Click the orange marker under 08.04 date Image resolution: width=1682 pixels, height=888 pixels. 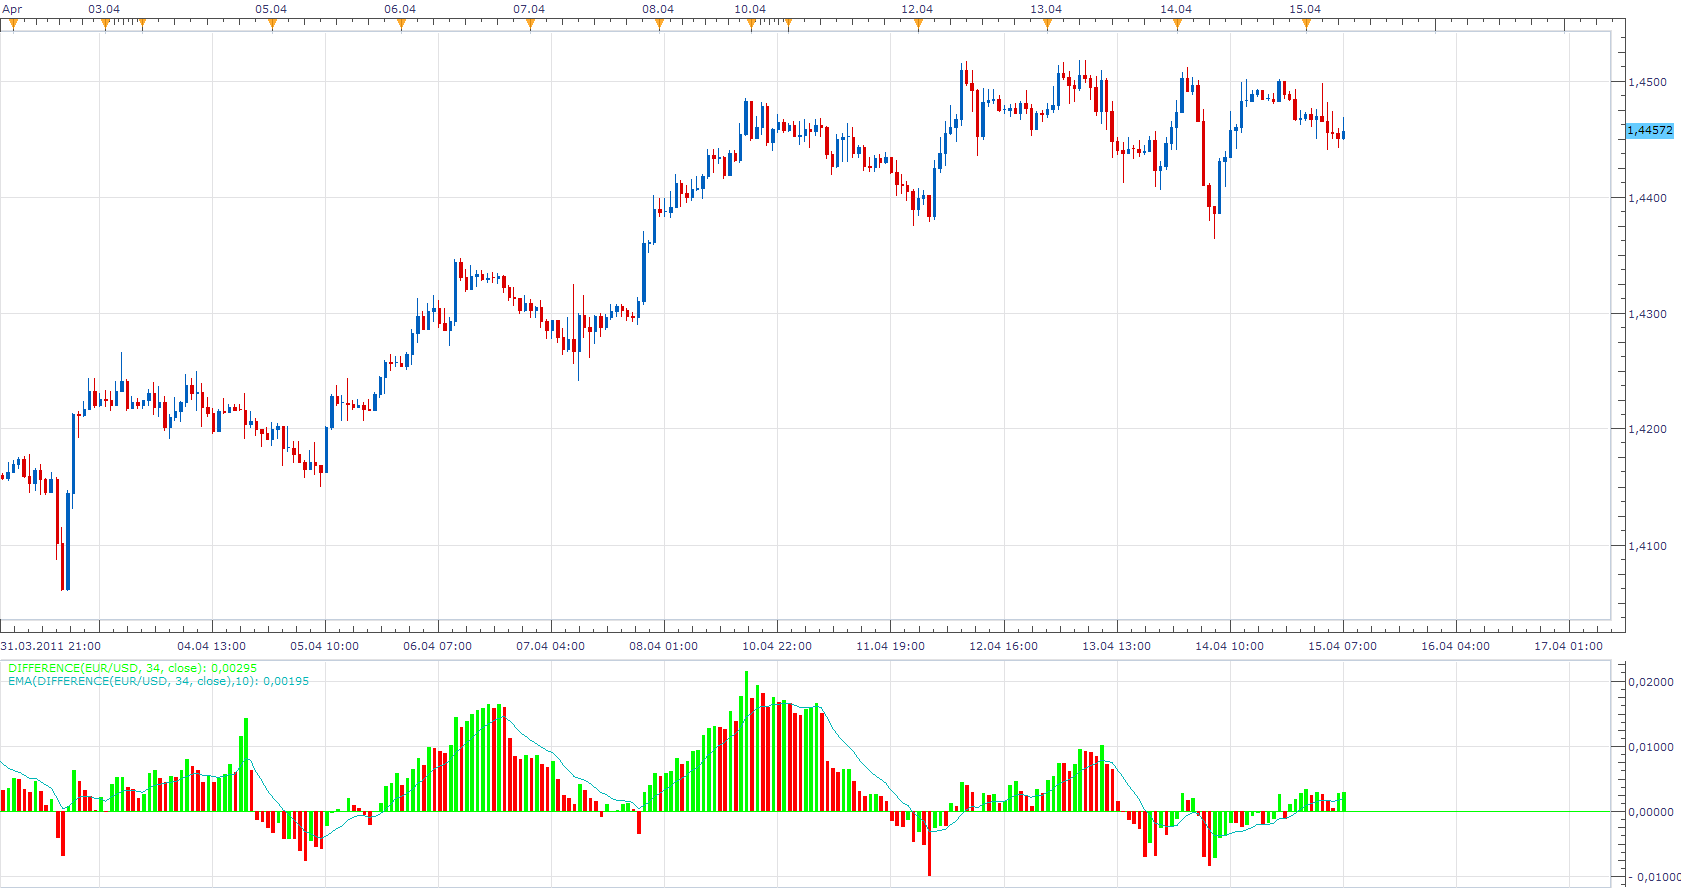point(659,25)
